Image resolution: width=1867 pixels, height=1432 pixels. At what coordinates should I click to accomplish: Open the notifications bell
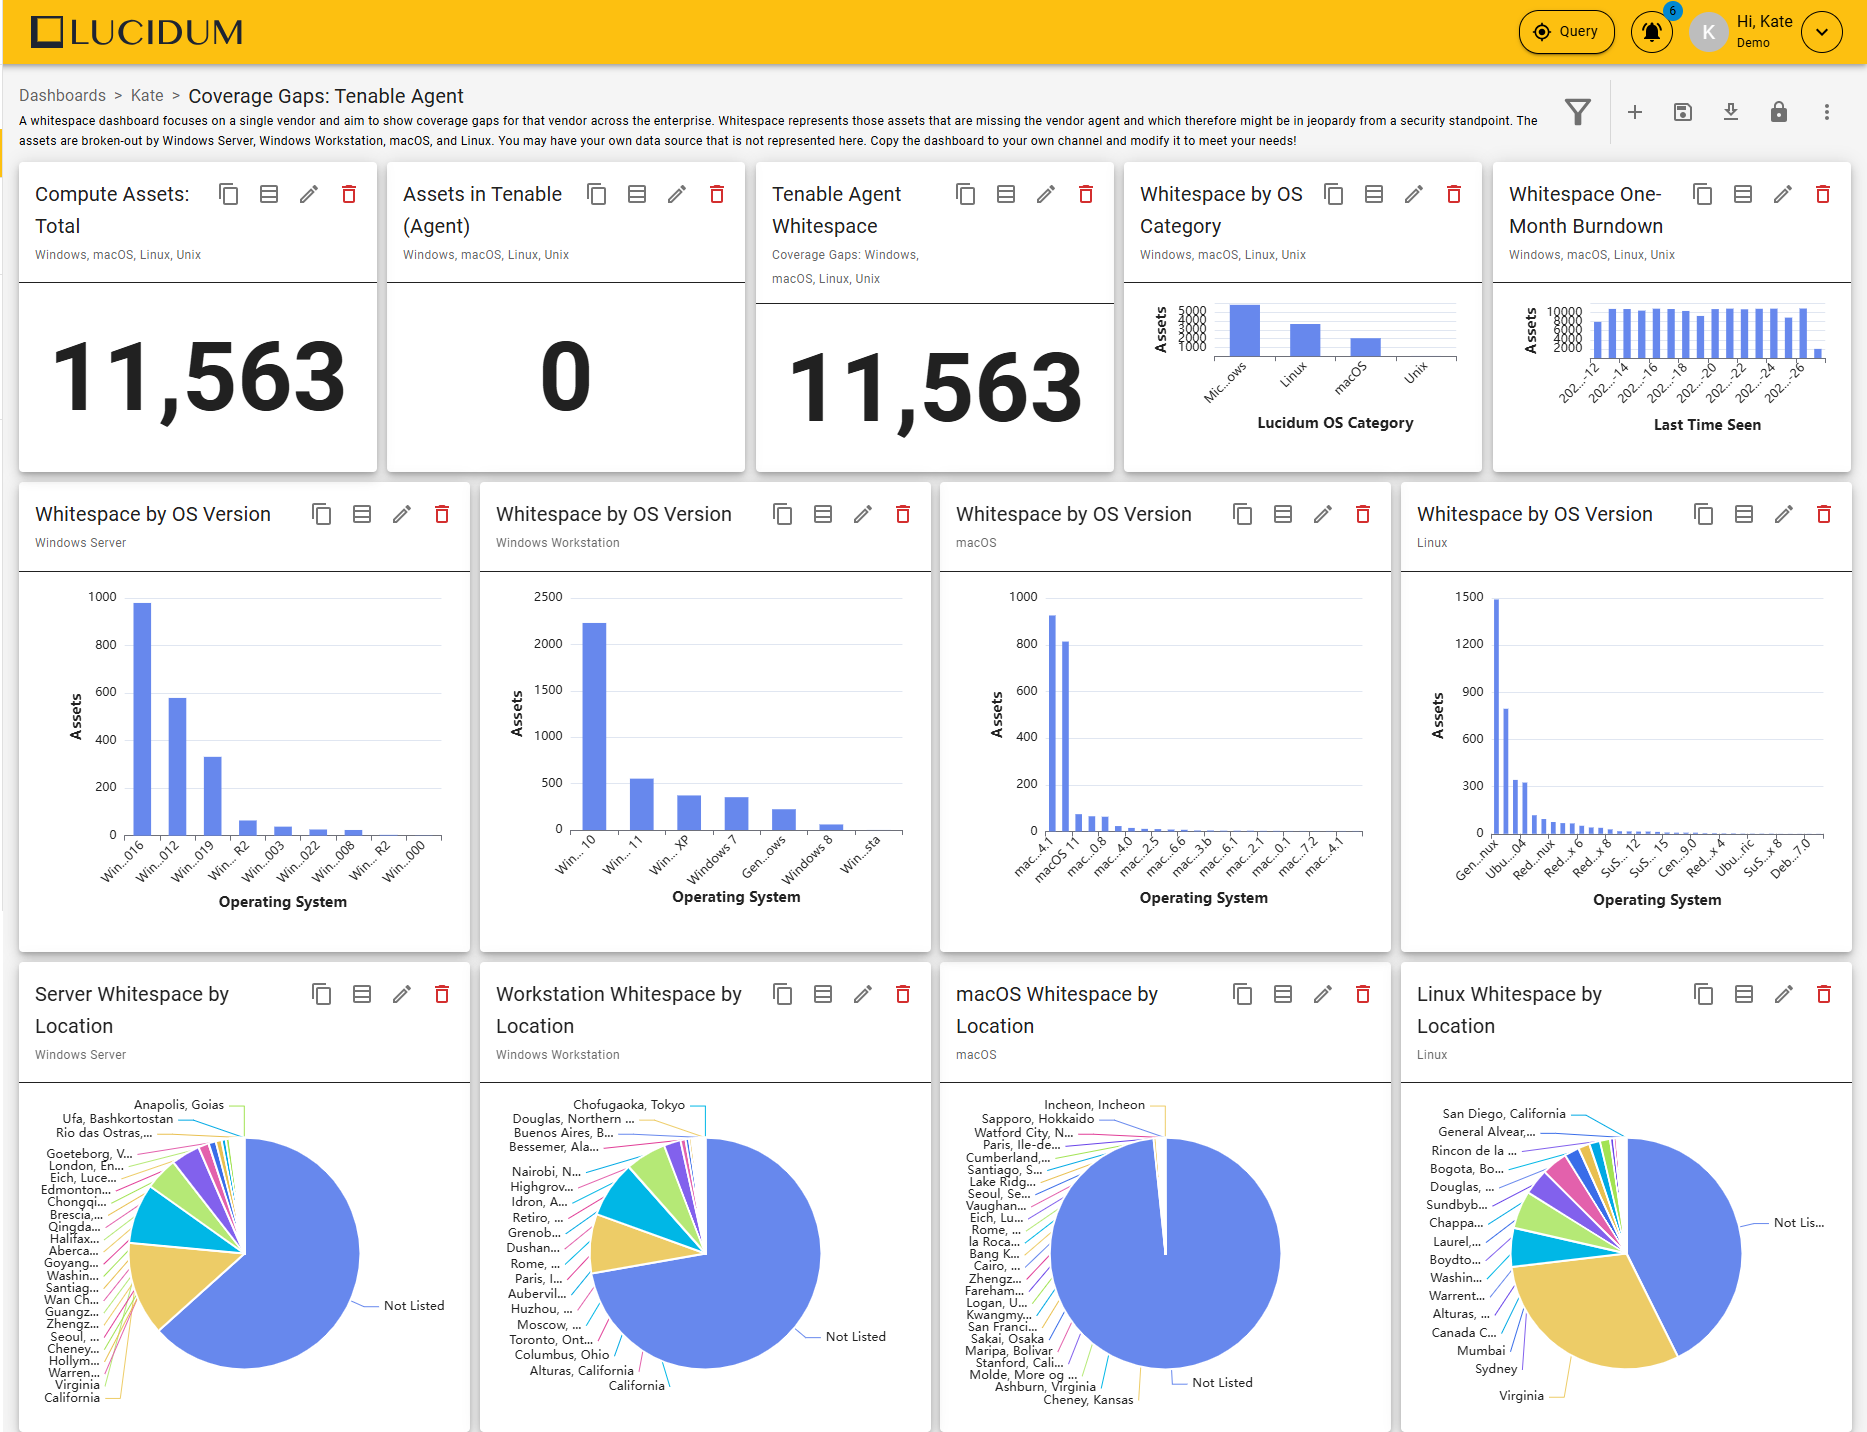pos(1652,32)
